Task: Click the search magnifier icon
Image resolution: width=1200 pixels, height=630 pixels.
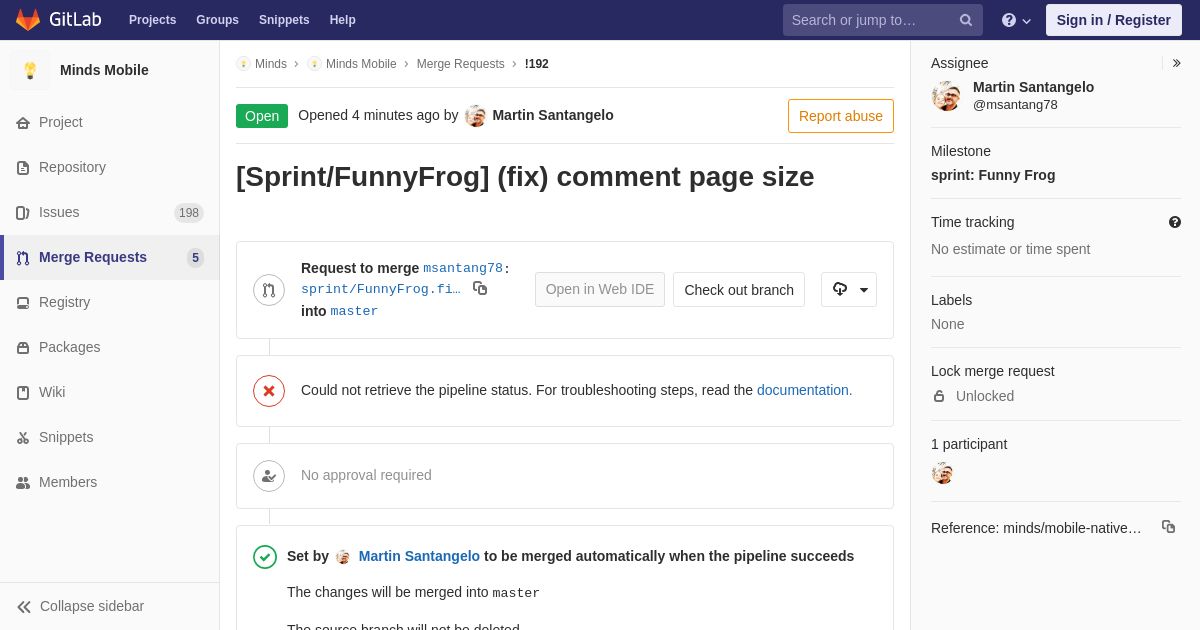Action: click(x=966, y=20)
